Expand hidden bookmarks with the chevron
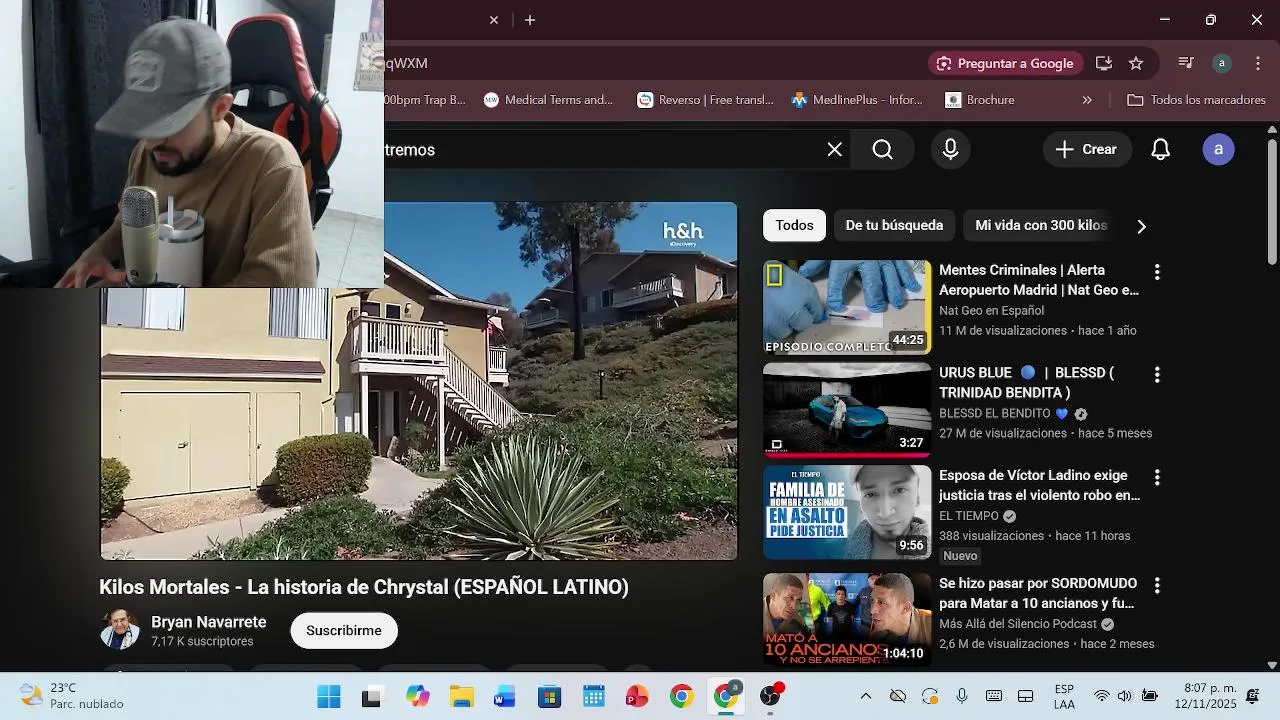Screen dimensions: 1280x720 pyautogui.click(x=1087, y=100)
